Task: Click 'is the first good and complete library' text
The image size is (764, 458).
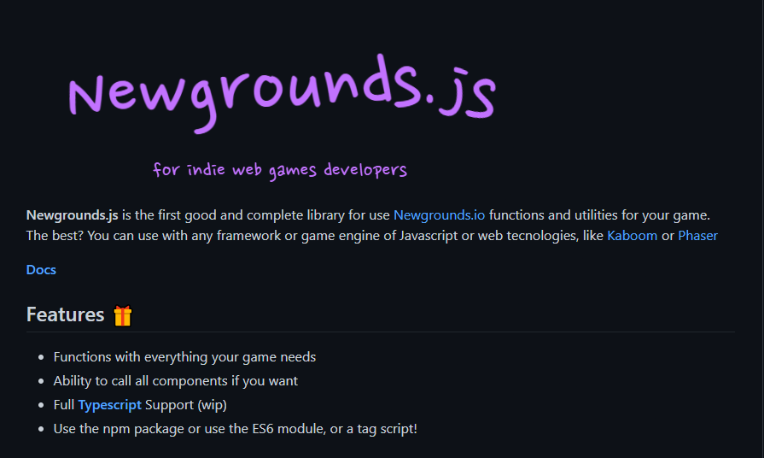Action: (x=233, y=215)
